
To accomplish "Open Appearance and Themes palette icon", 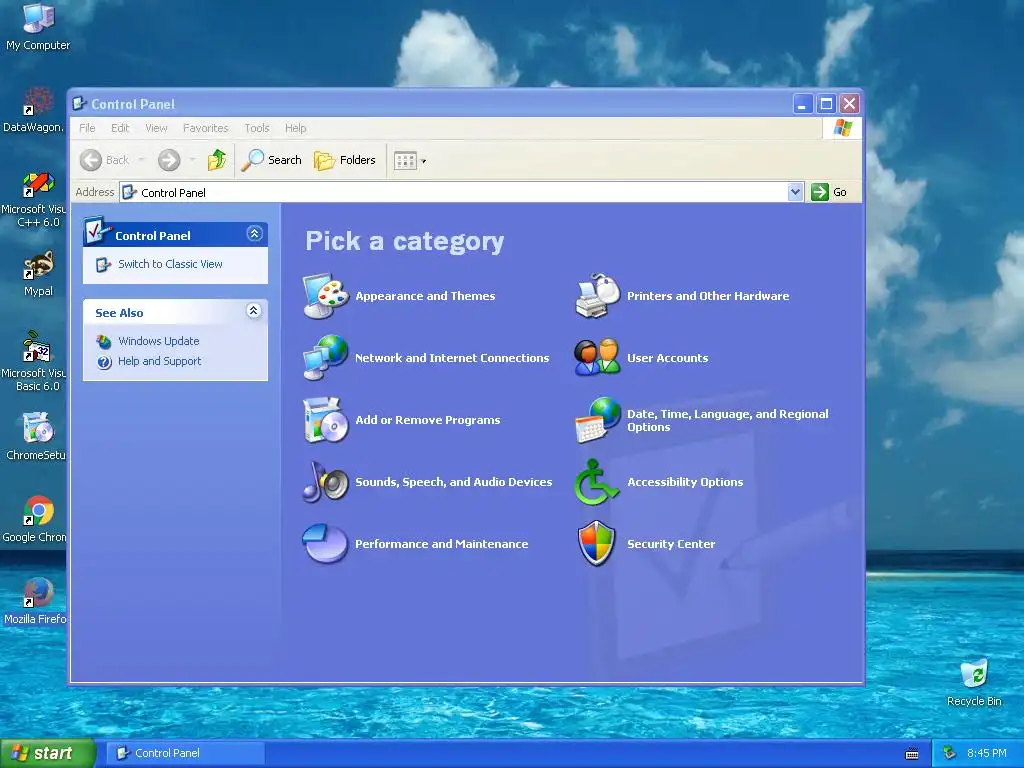I will (325, 296).
